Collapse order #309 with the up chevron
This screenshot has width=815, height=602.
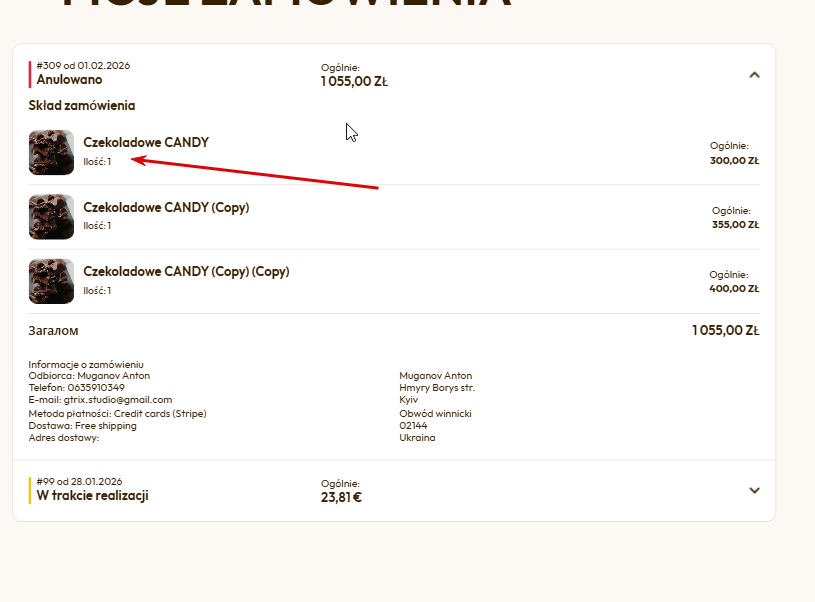coord(754,74)
